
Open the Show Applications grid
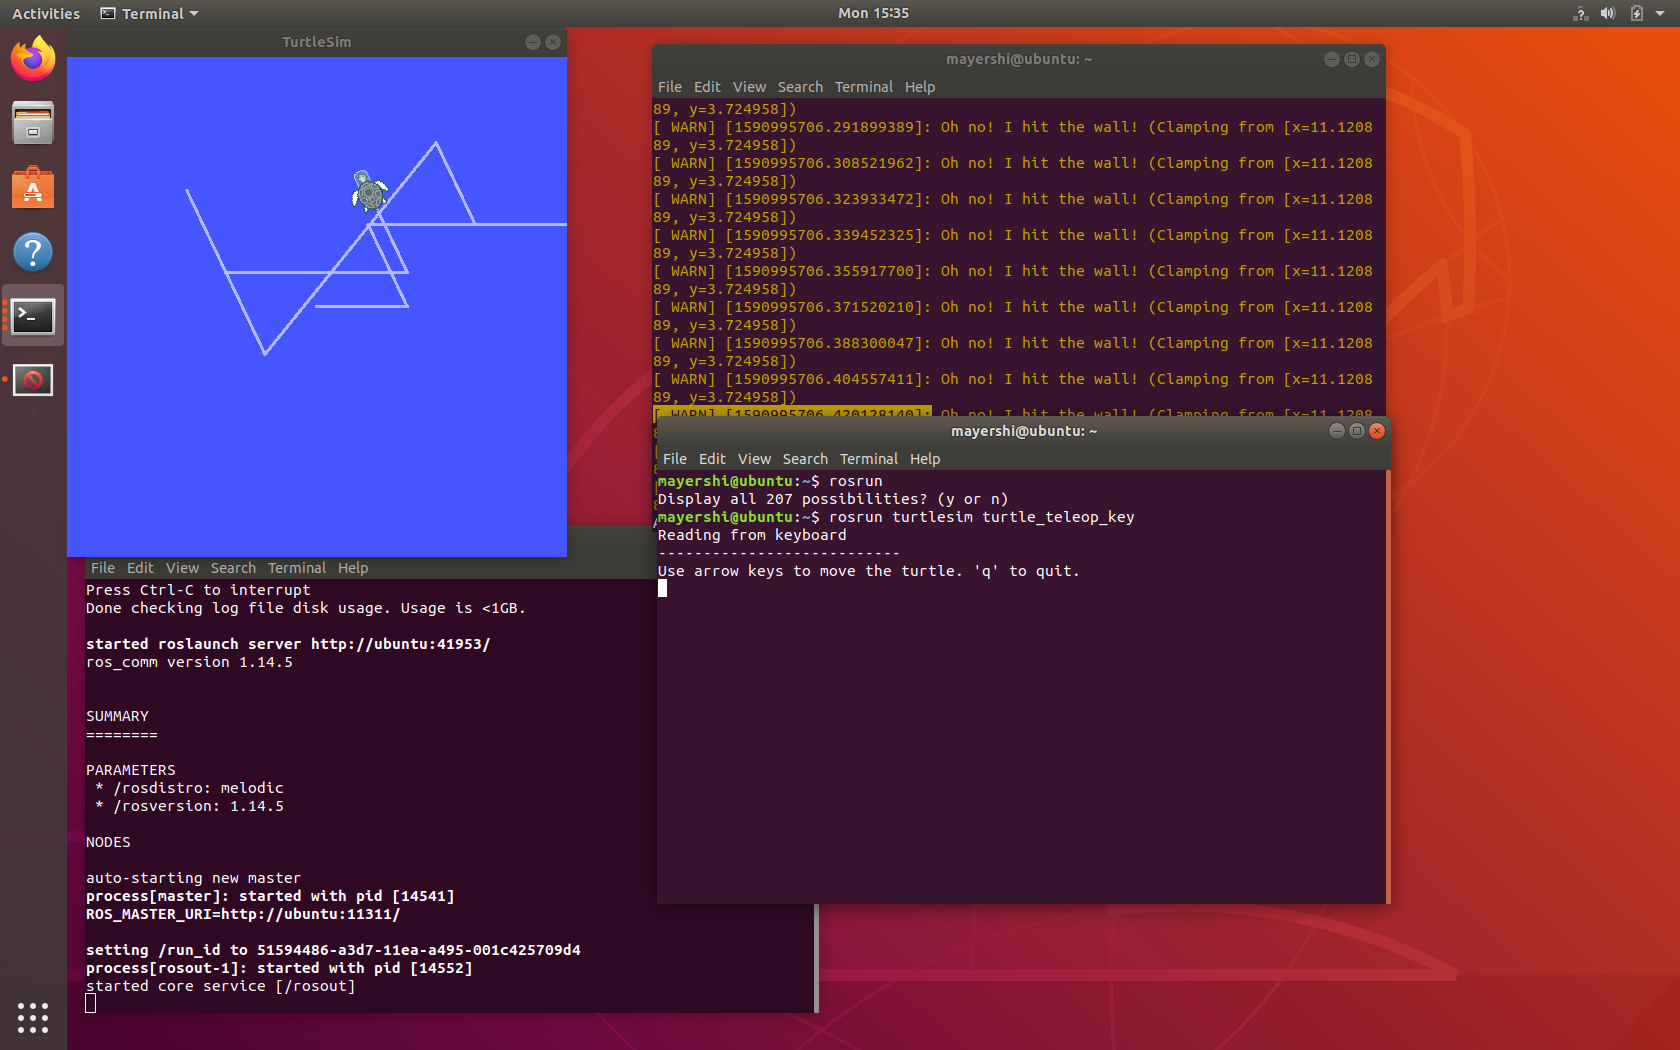pos(33,1017)
